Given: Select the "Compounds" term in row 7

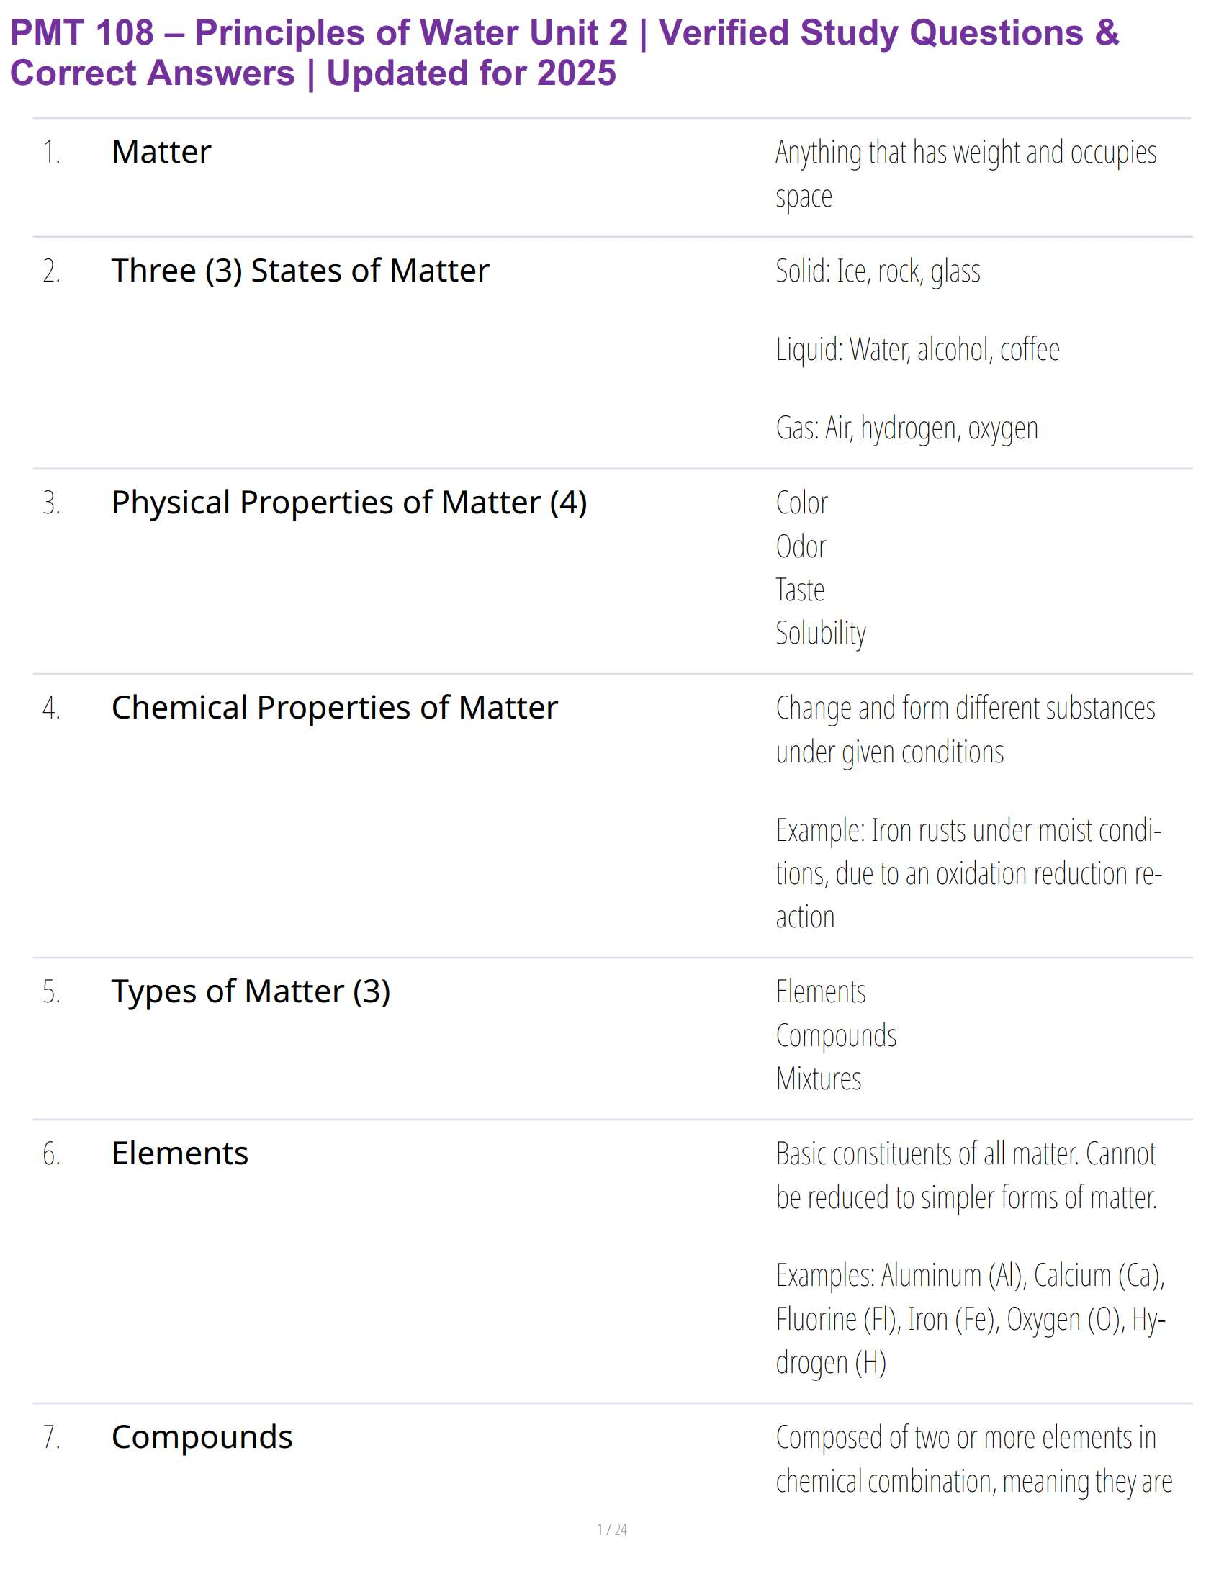Looking at the screenshot, I should coord(202,1437).
